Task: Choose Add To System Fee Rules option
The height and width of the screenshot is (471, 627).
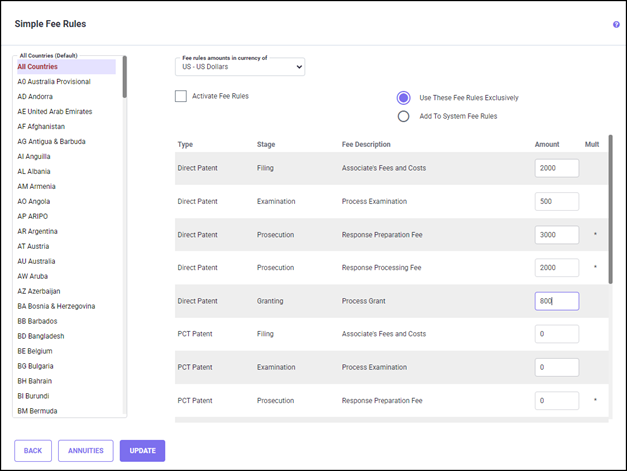Action: (x=404, y=116)
